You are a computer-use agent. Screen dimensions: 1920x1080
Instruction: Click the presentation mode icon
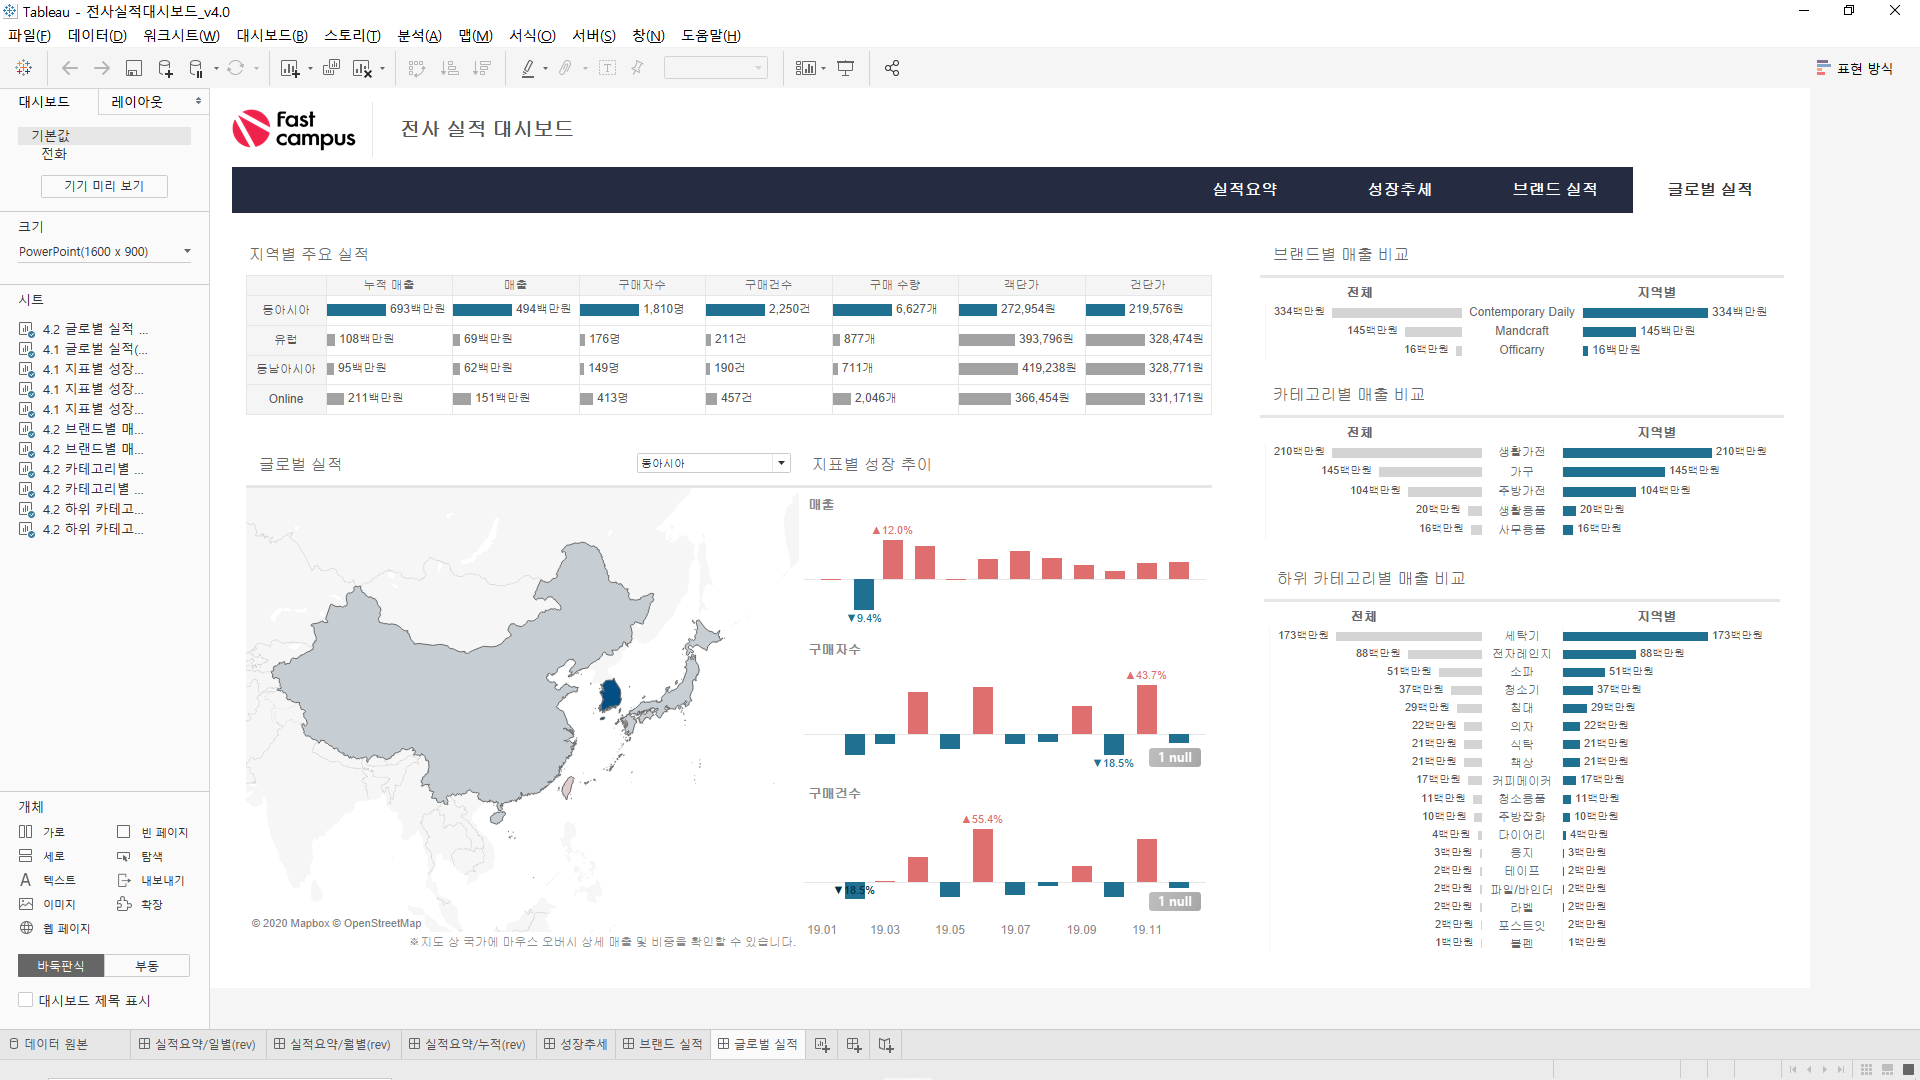pyautogui.click(x=846, y=68)
